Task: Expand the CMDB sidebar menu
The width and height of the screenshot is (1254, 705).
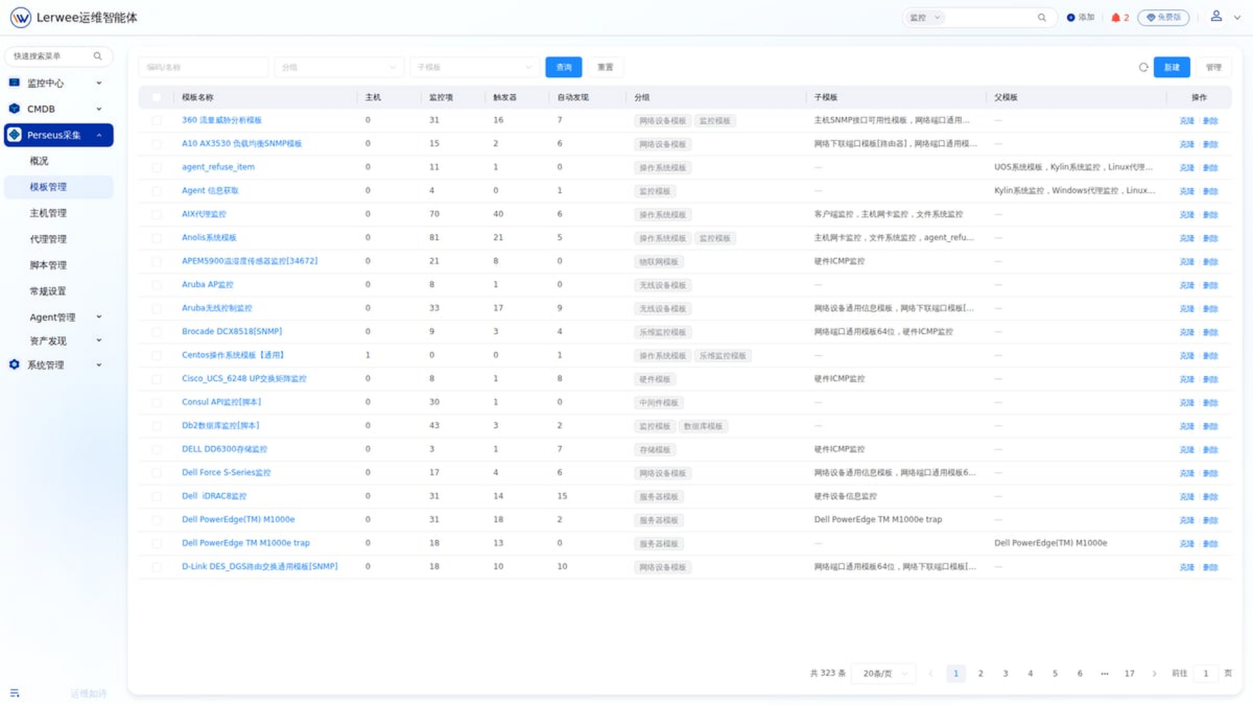Action: 58,109
